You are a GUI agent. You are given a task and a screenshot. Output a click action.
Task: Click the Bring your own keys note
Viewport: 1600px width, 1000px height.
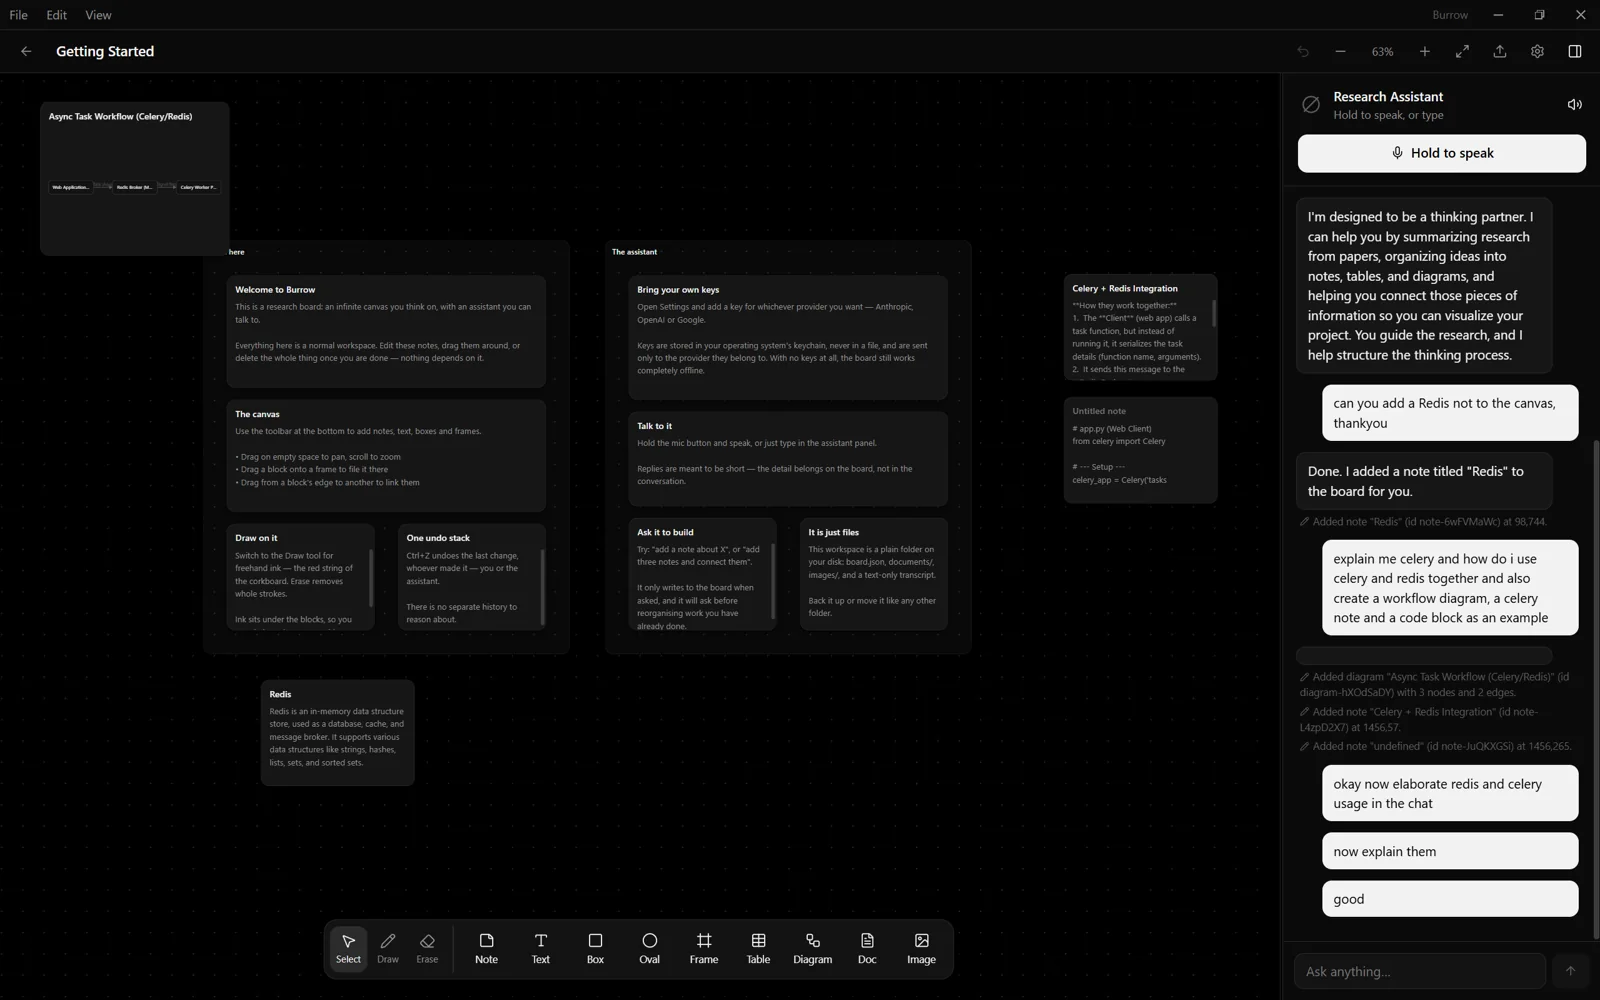pos(788,337)
